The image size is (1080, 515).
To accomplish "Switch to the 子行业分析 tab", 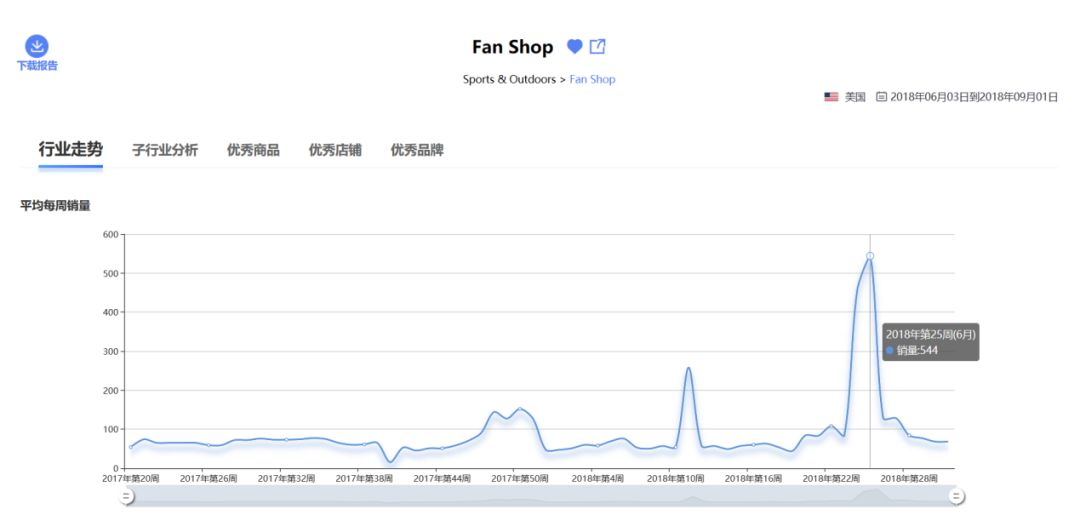I will 165,150.
